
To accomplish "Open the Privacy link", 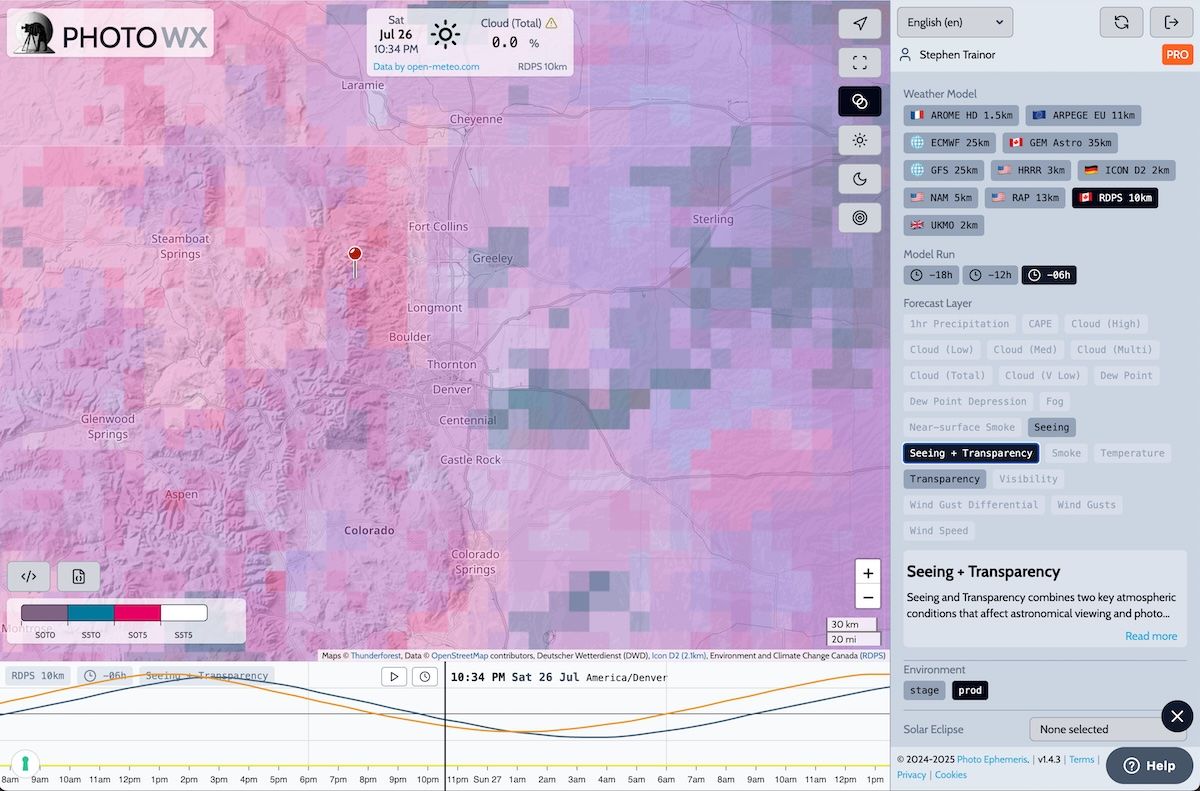I will coord(912,775).
